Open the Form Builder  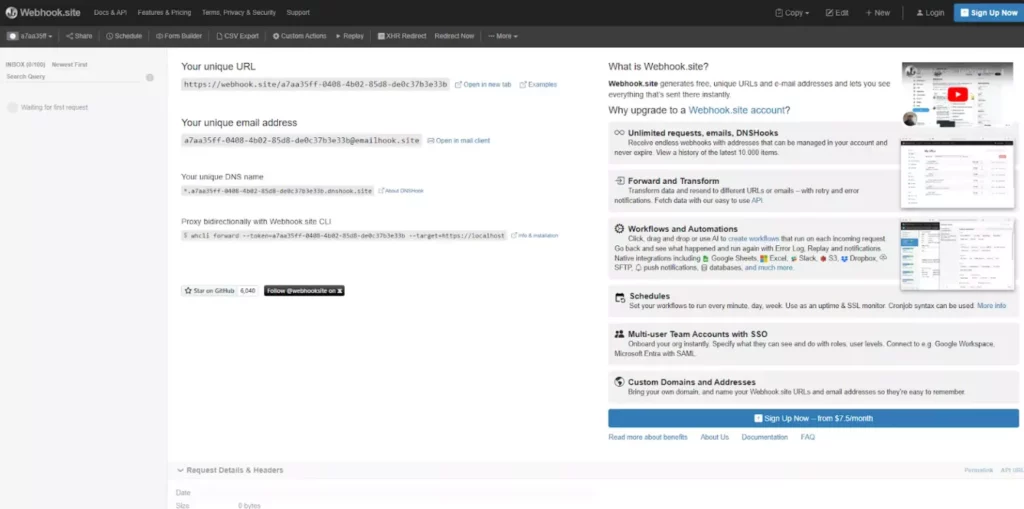point(179,36)
